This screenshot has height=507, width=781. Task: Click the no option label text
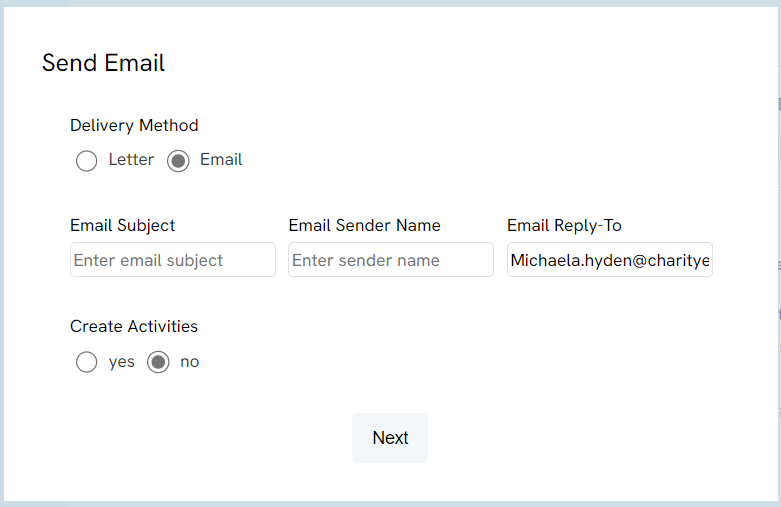pyautogui.click(x=190, y=362)
